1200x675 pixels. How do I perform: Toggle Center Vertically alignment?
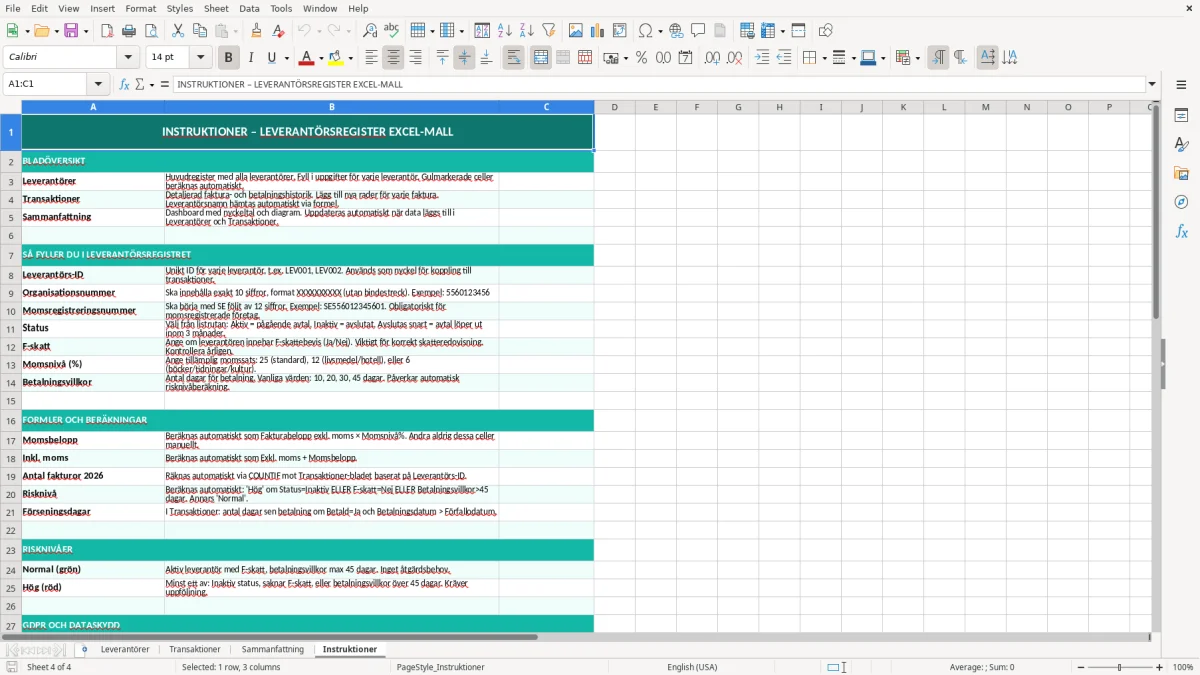pos(464,58)
